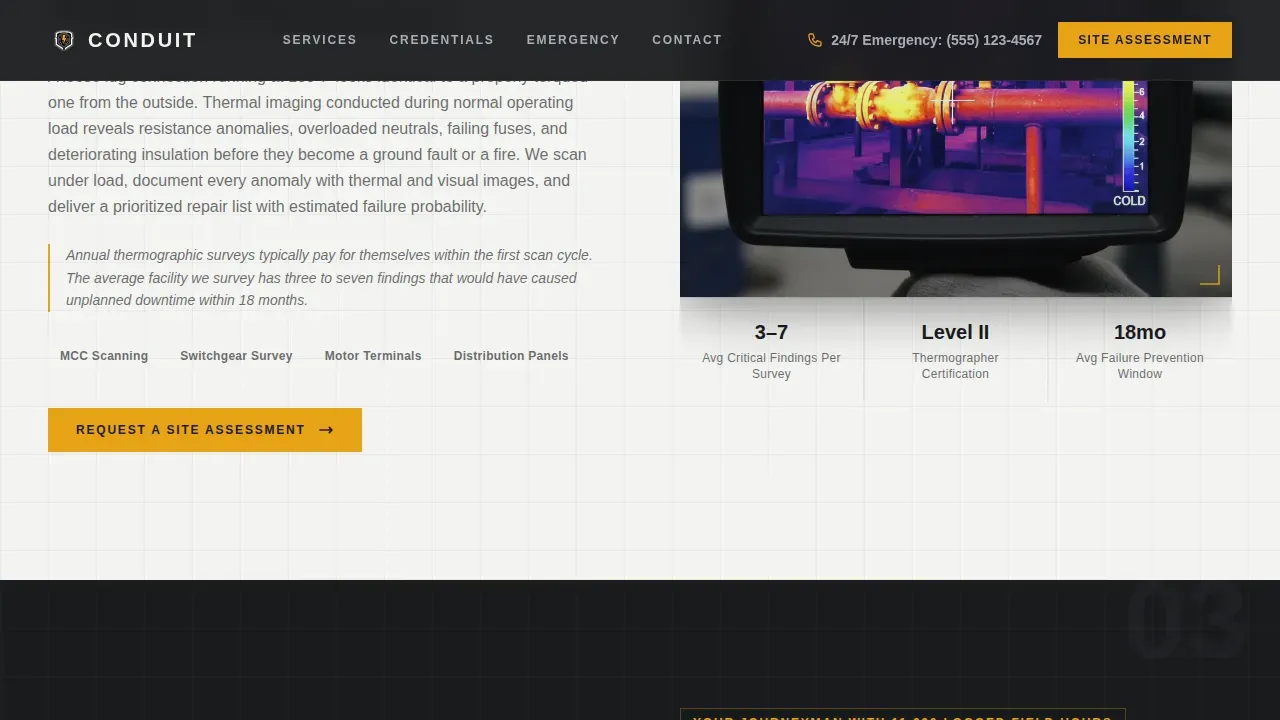Open the Emergency navigation item

[x=573, y=40]
